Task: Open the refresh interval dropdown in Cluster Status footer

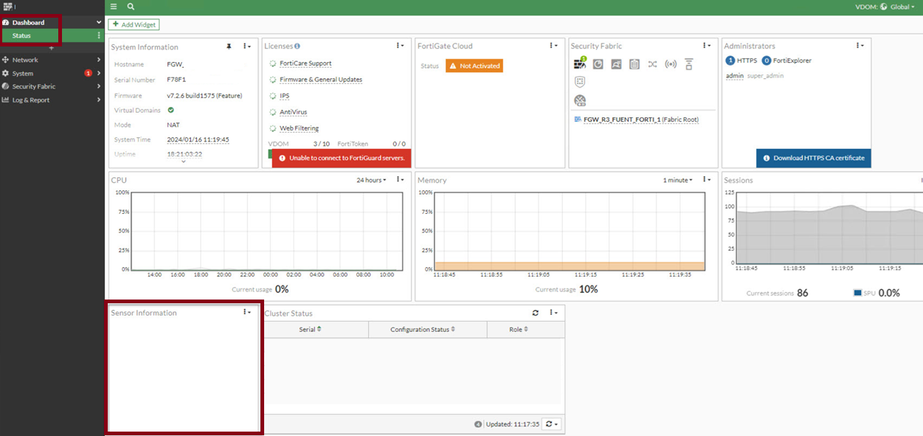Action: point(552,424)
